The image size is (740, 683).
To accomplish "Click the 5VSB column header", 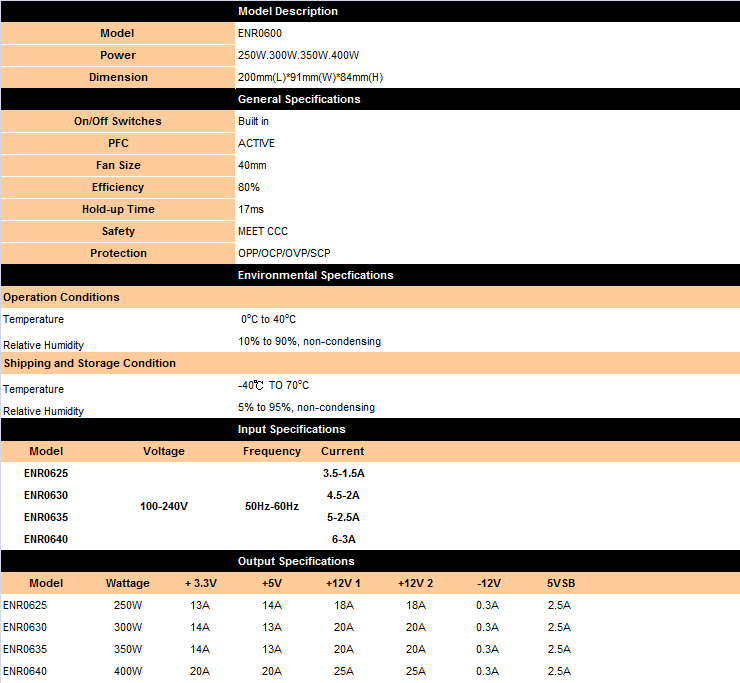I will (x=560, y=583).
